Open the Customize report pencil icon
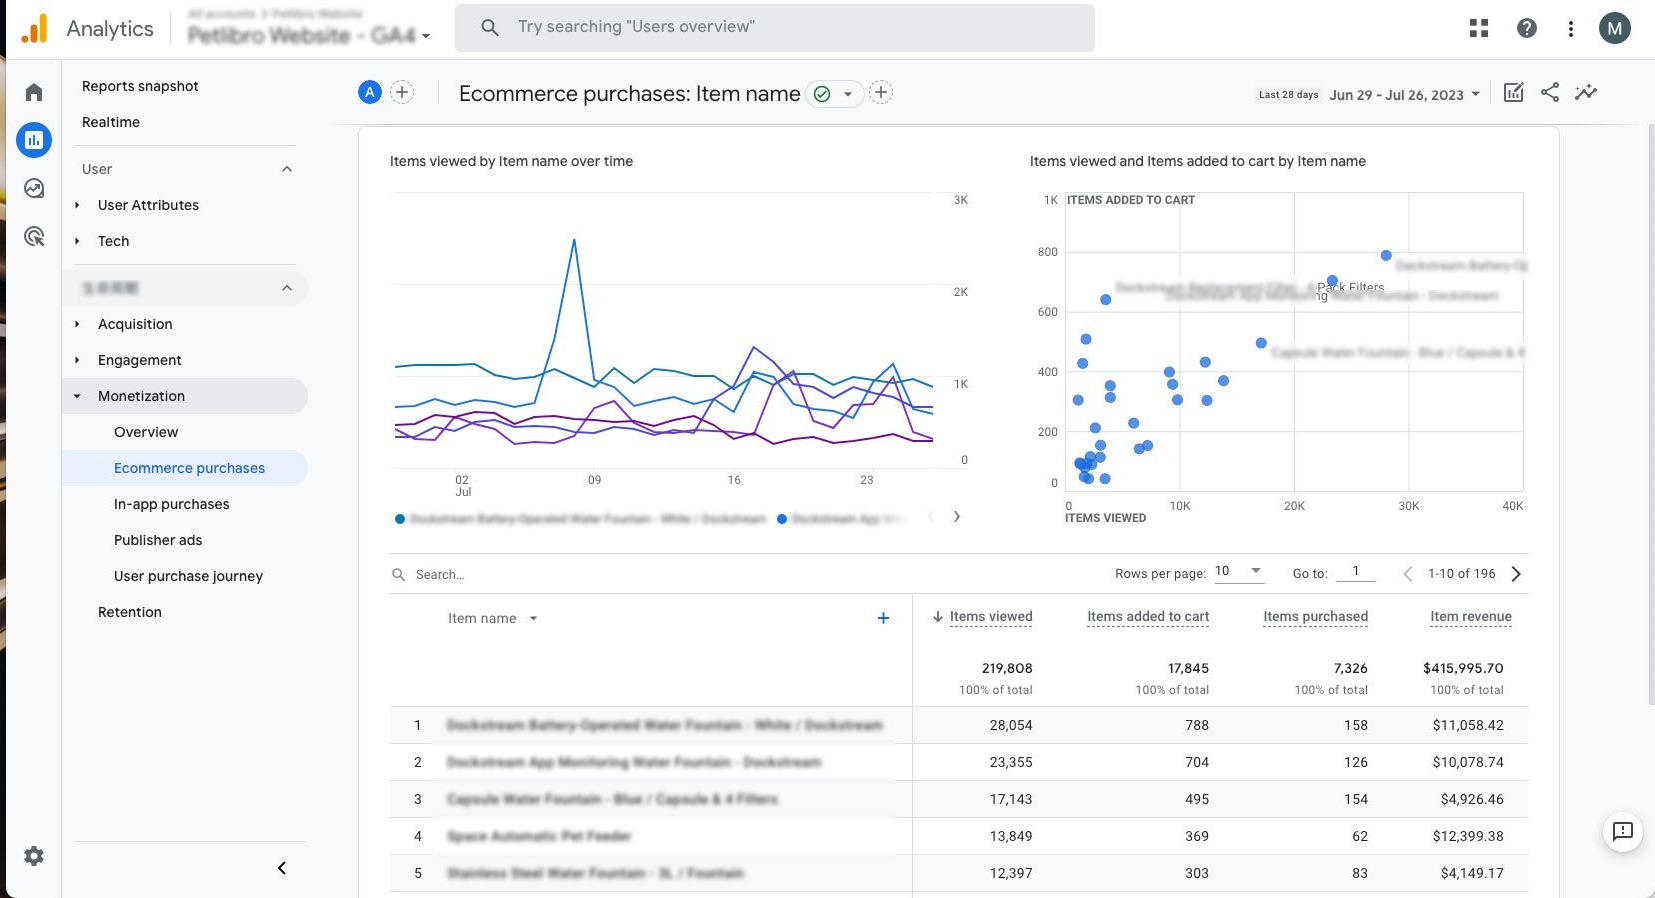This screenshot has height=898, width=1655. [1514, 93]
